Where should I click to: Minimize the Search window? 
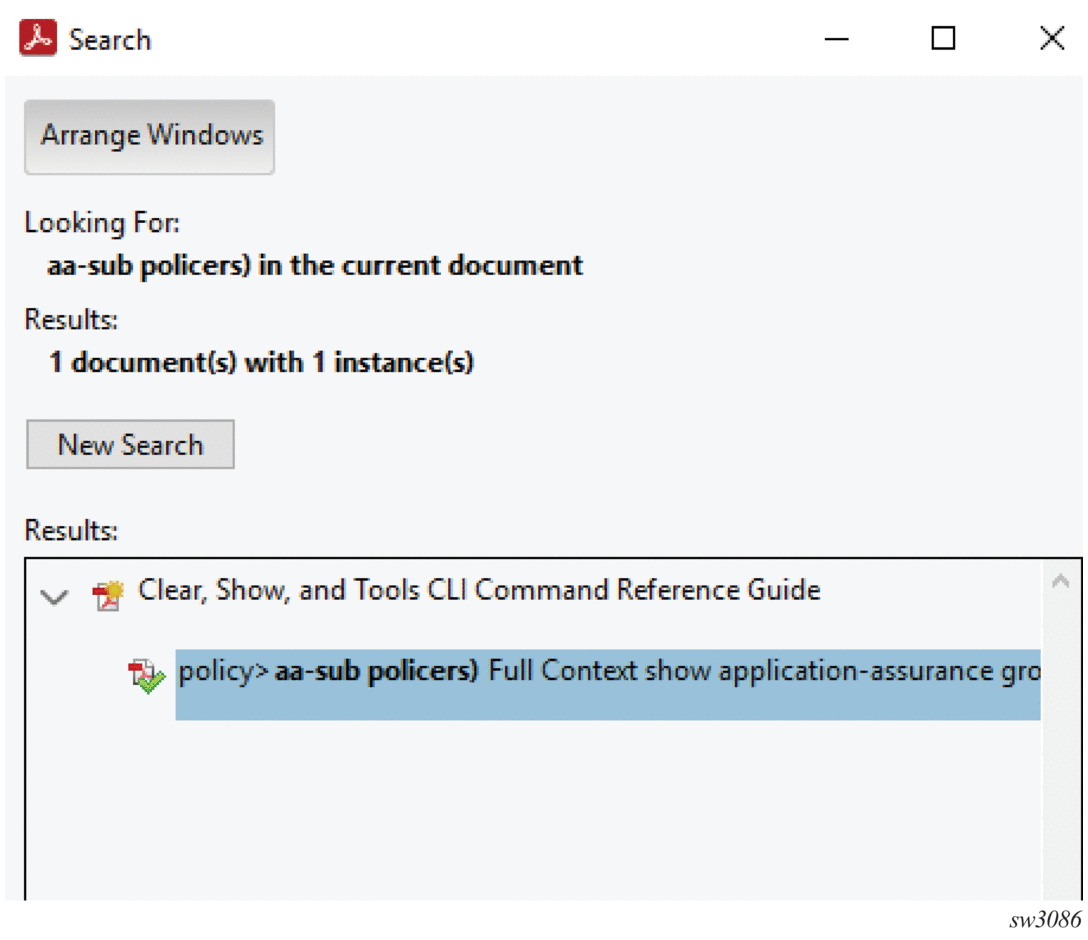coord(837,39)
